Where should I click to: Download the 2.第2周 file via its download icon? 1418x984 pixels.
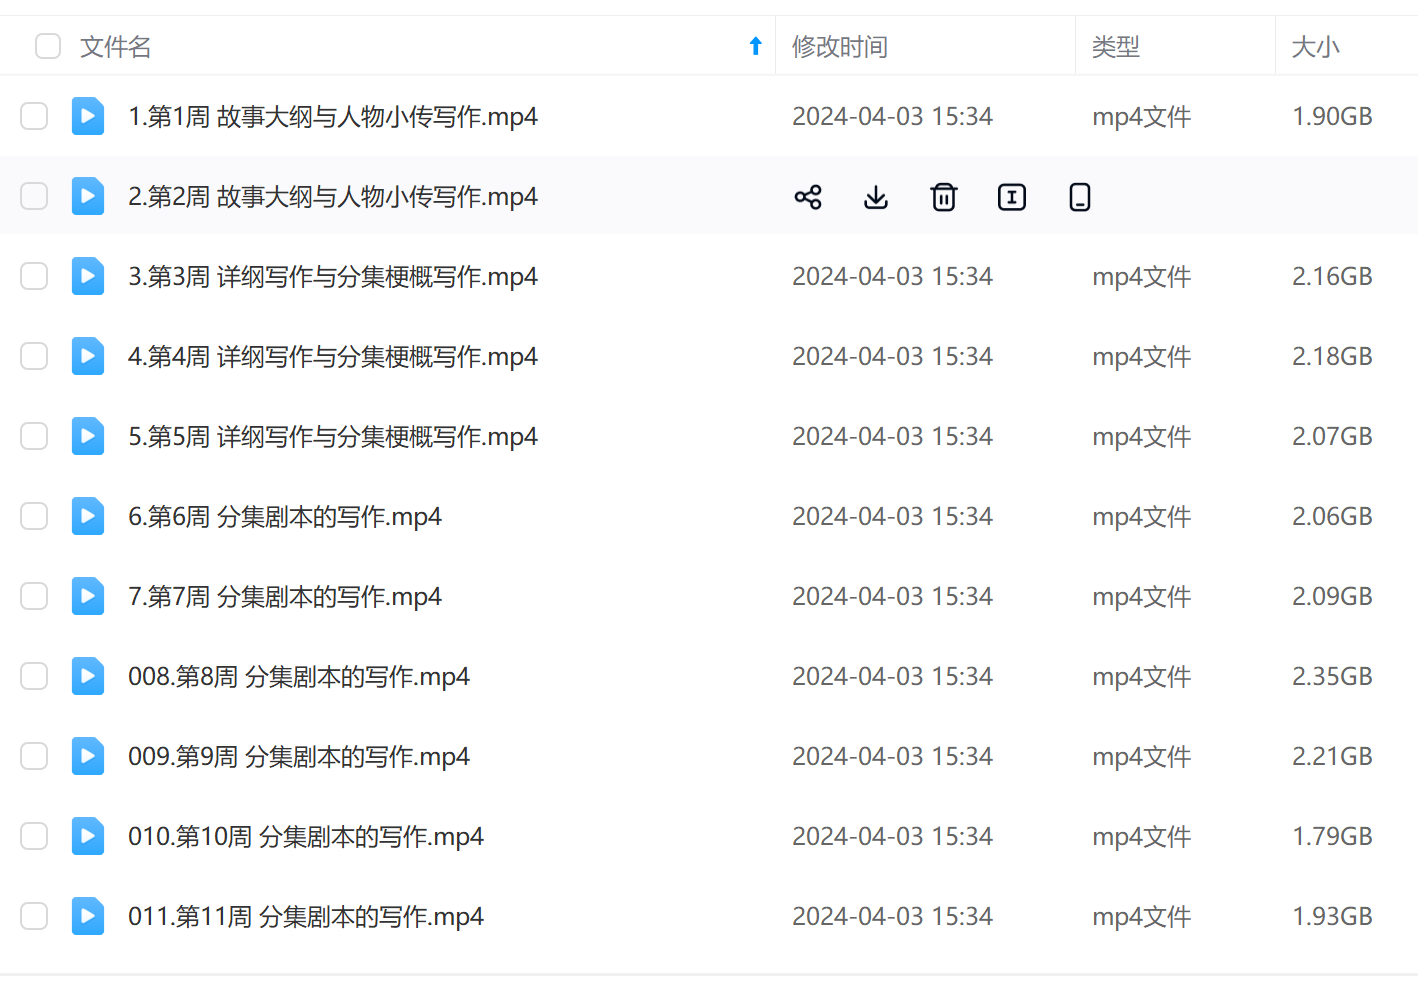[876, 197]
